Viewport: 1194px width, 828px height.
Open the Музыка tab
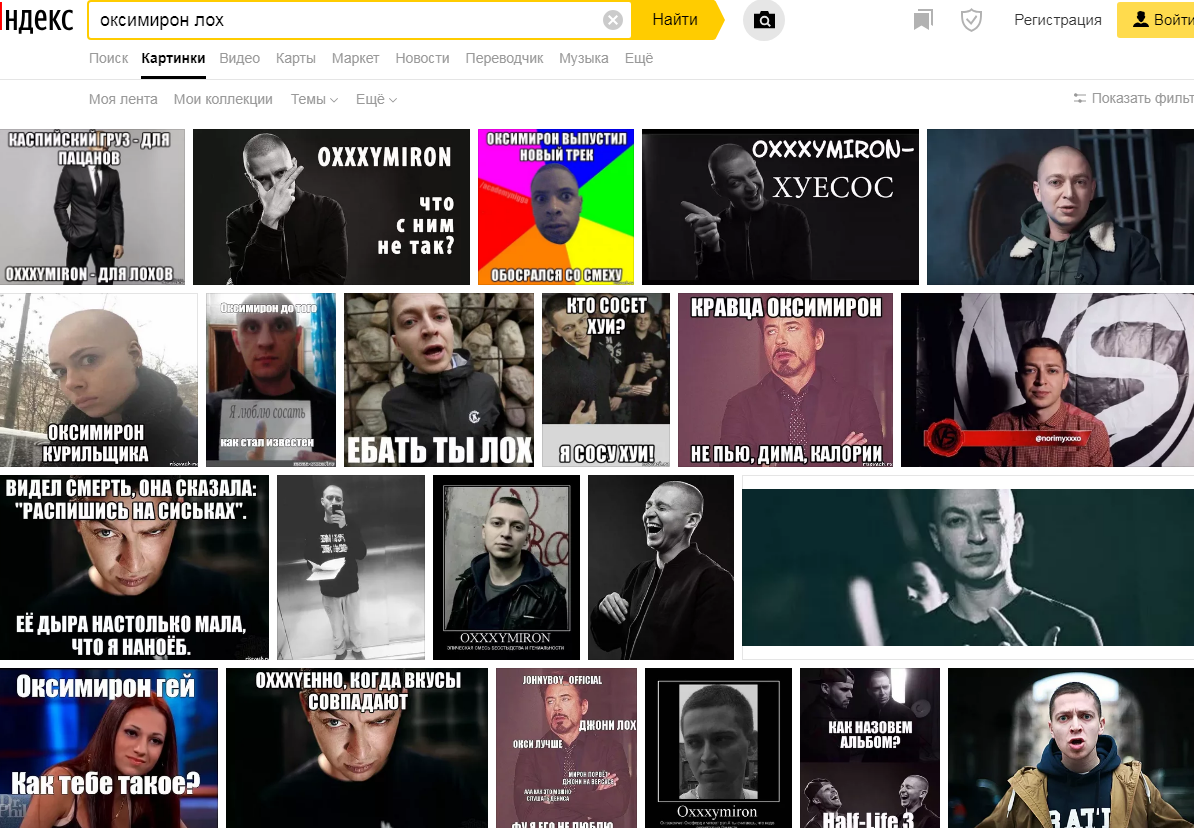point(583,58)
